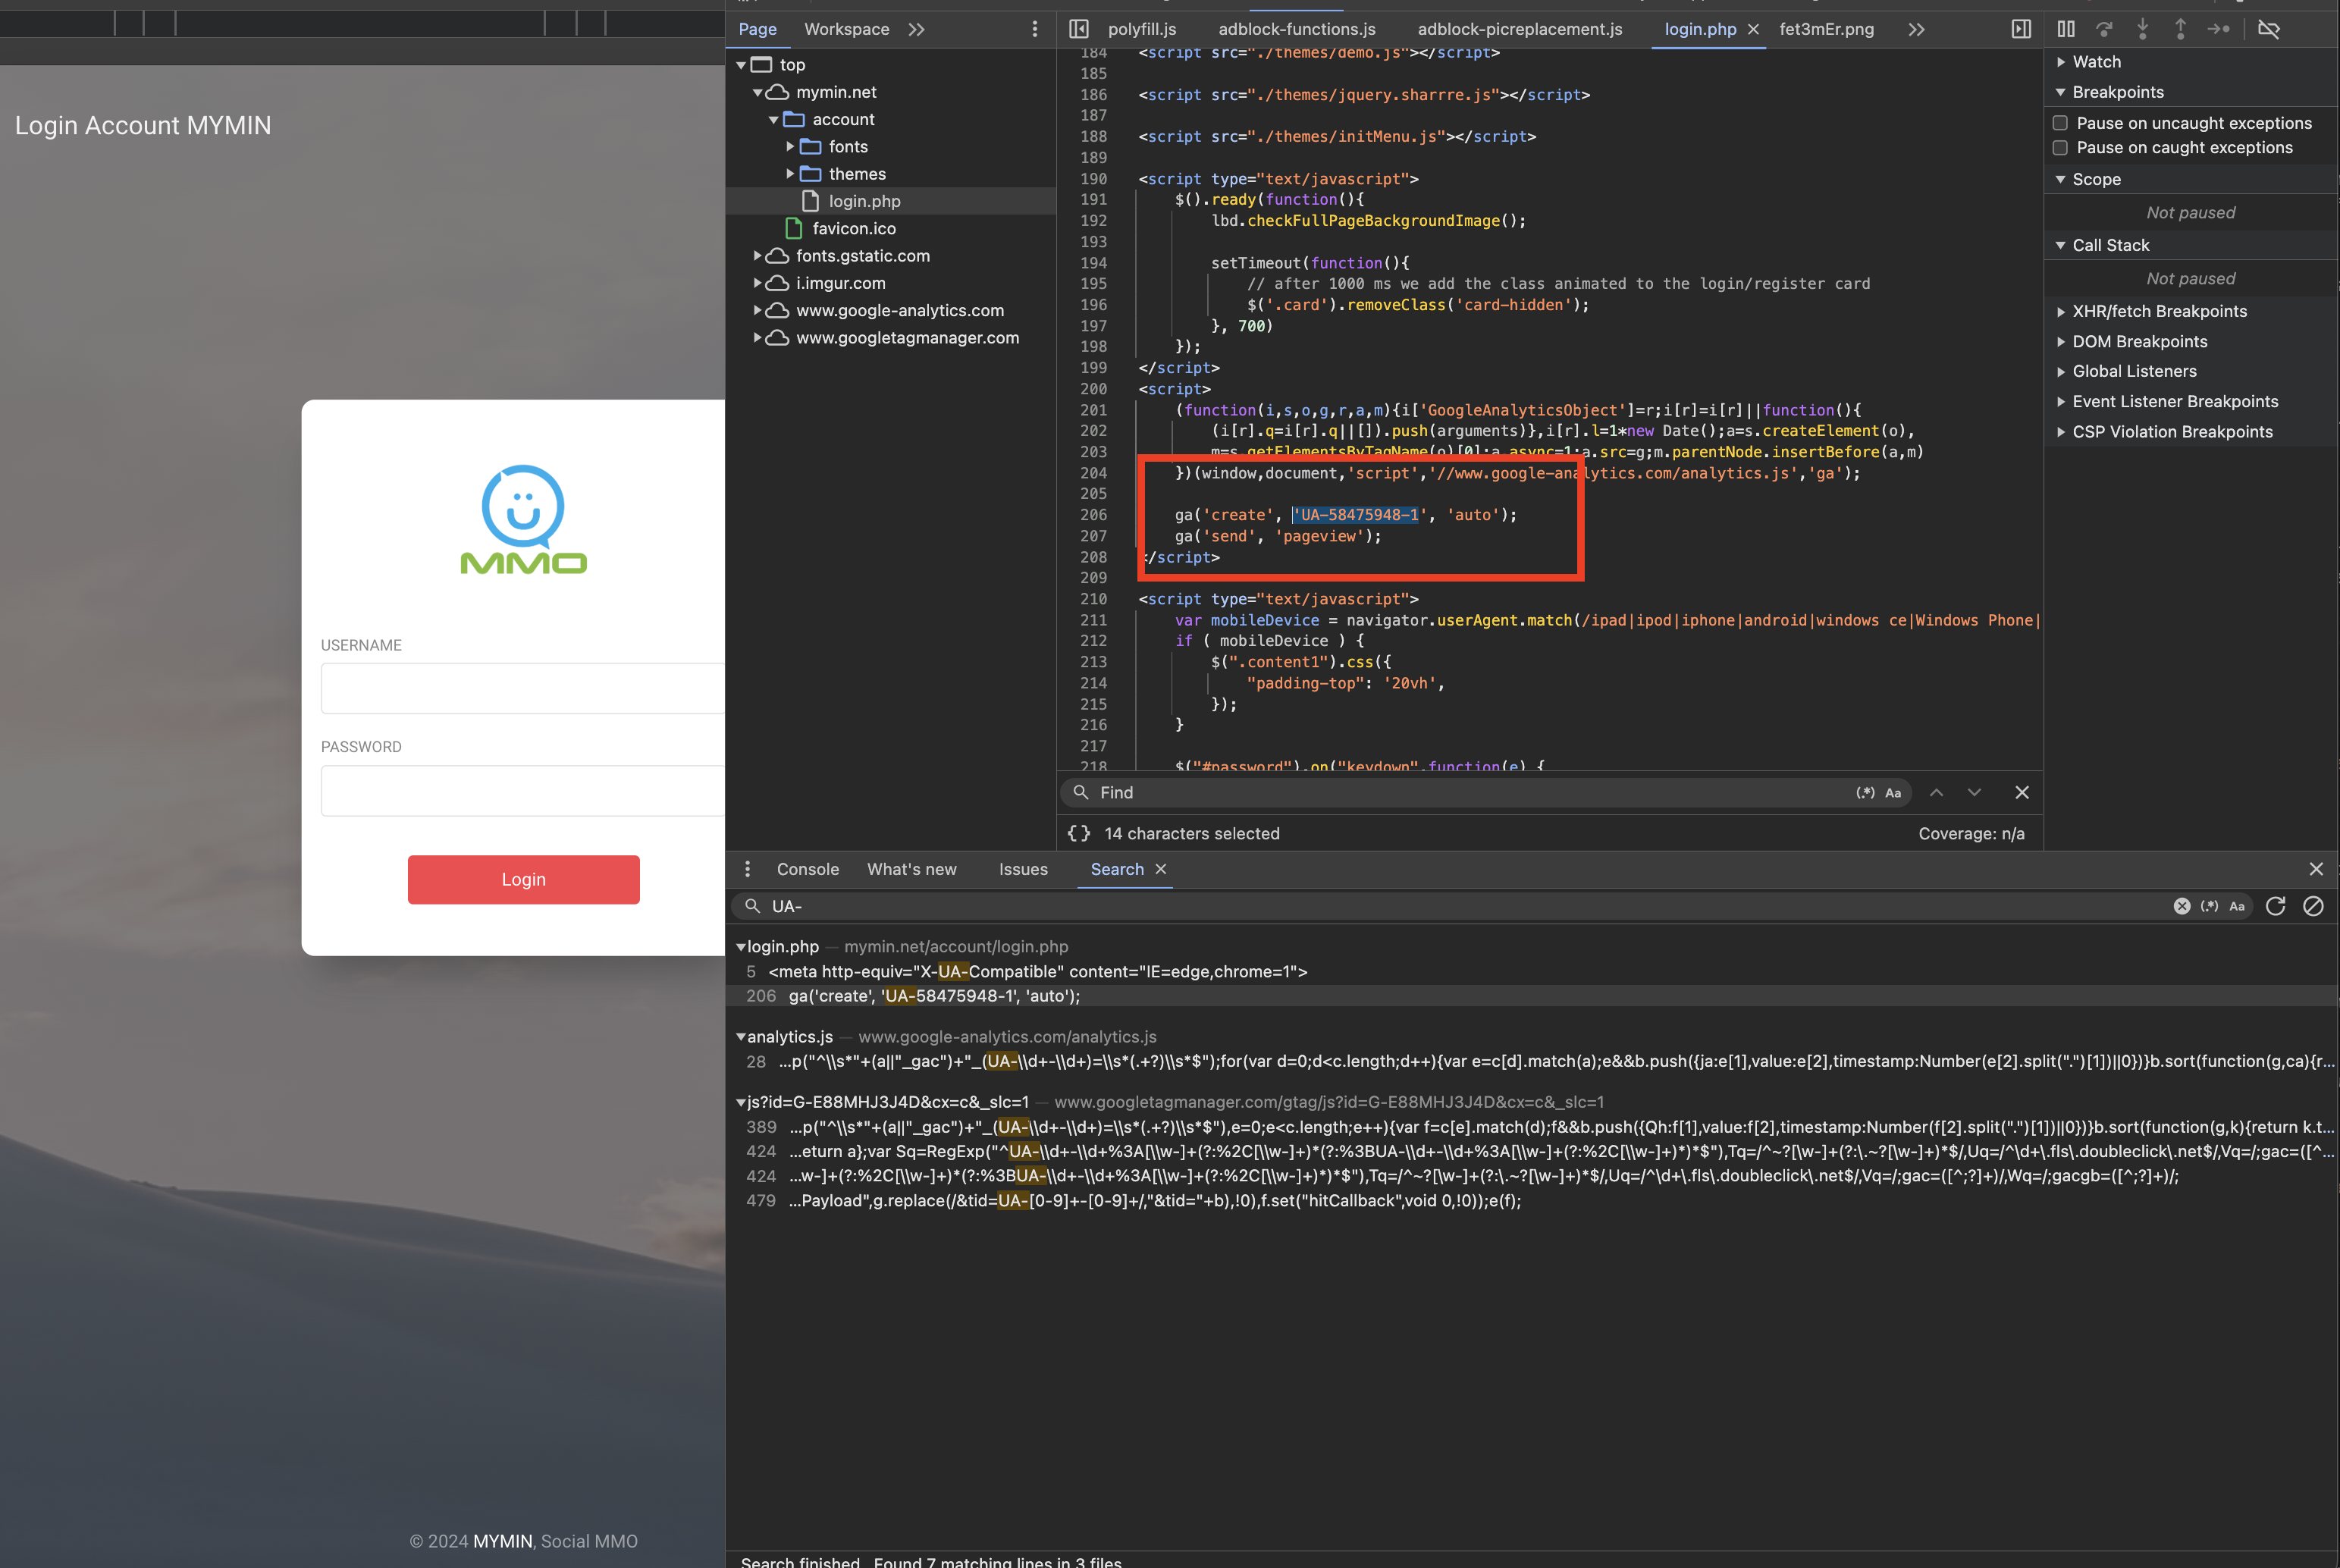This screenshot has width=2340, height=1568.
Task: Open drawer three-dot menu beside Console
Action: [747, 869]
